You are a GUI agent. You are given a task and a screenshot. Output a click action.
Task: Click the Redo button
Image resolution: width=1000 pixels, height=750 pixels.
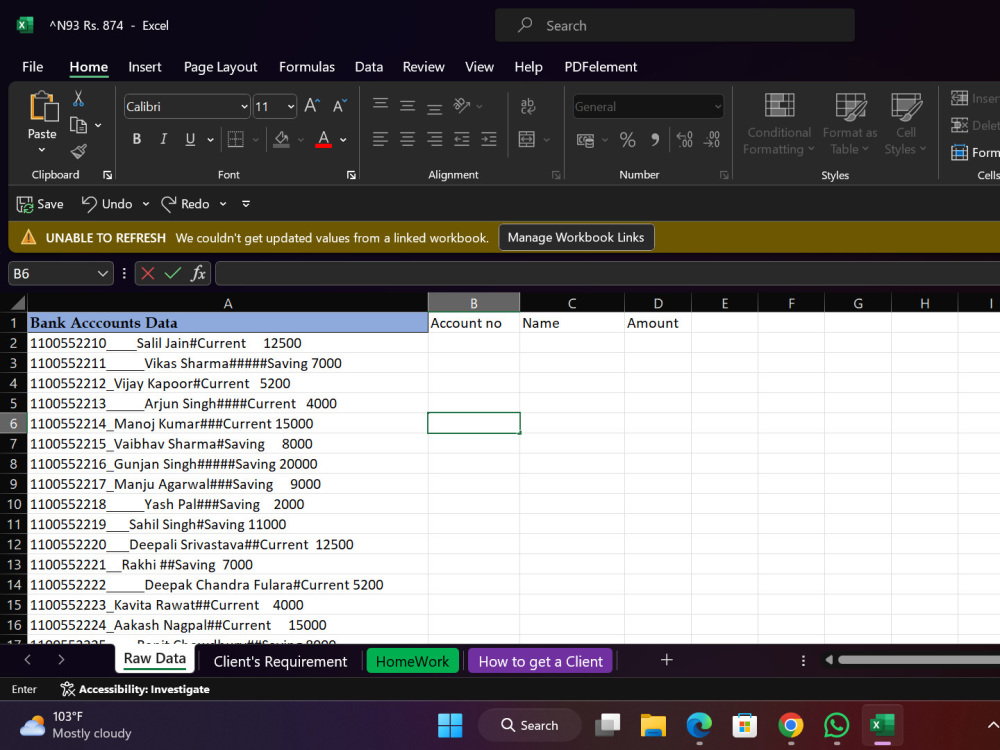(x=186, y=204)
